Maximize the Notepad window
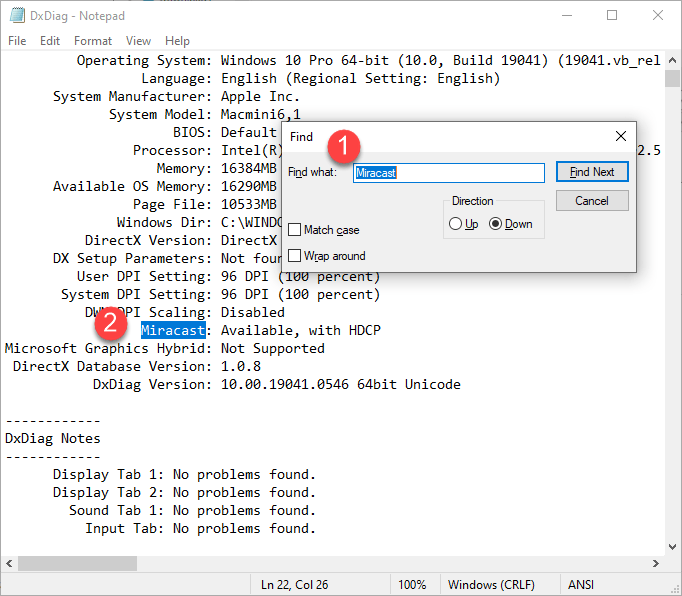The image size is (682, 596). click(x=612, y=16)
